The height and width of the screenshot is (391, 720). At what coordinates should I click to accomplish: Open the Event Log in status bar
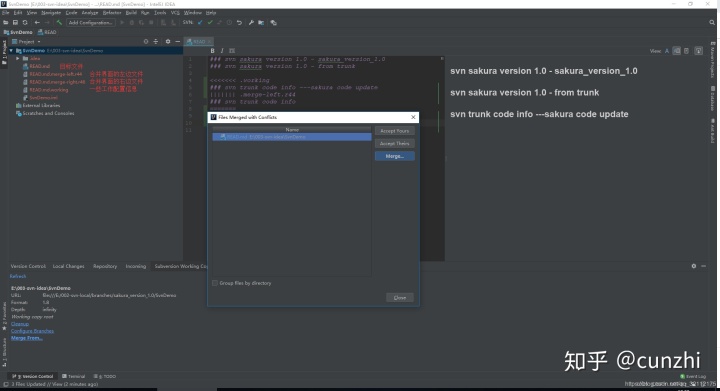click(x=693, y=376)
